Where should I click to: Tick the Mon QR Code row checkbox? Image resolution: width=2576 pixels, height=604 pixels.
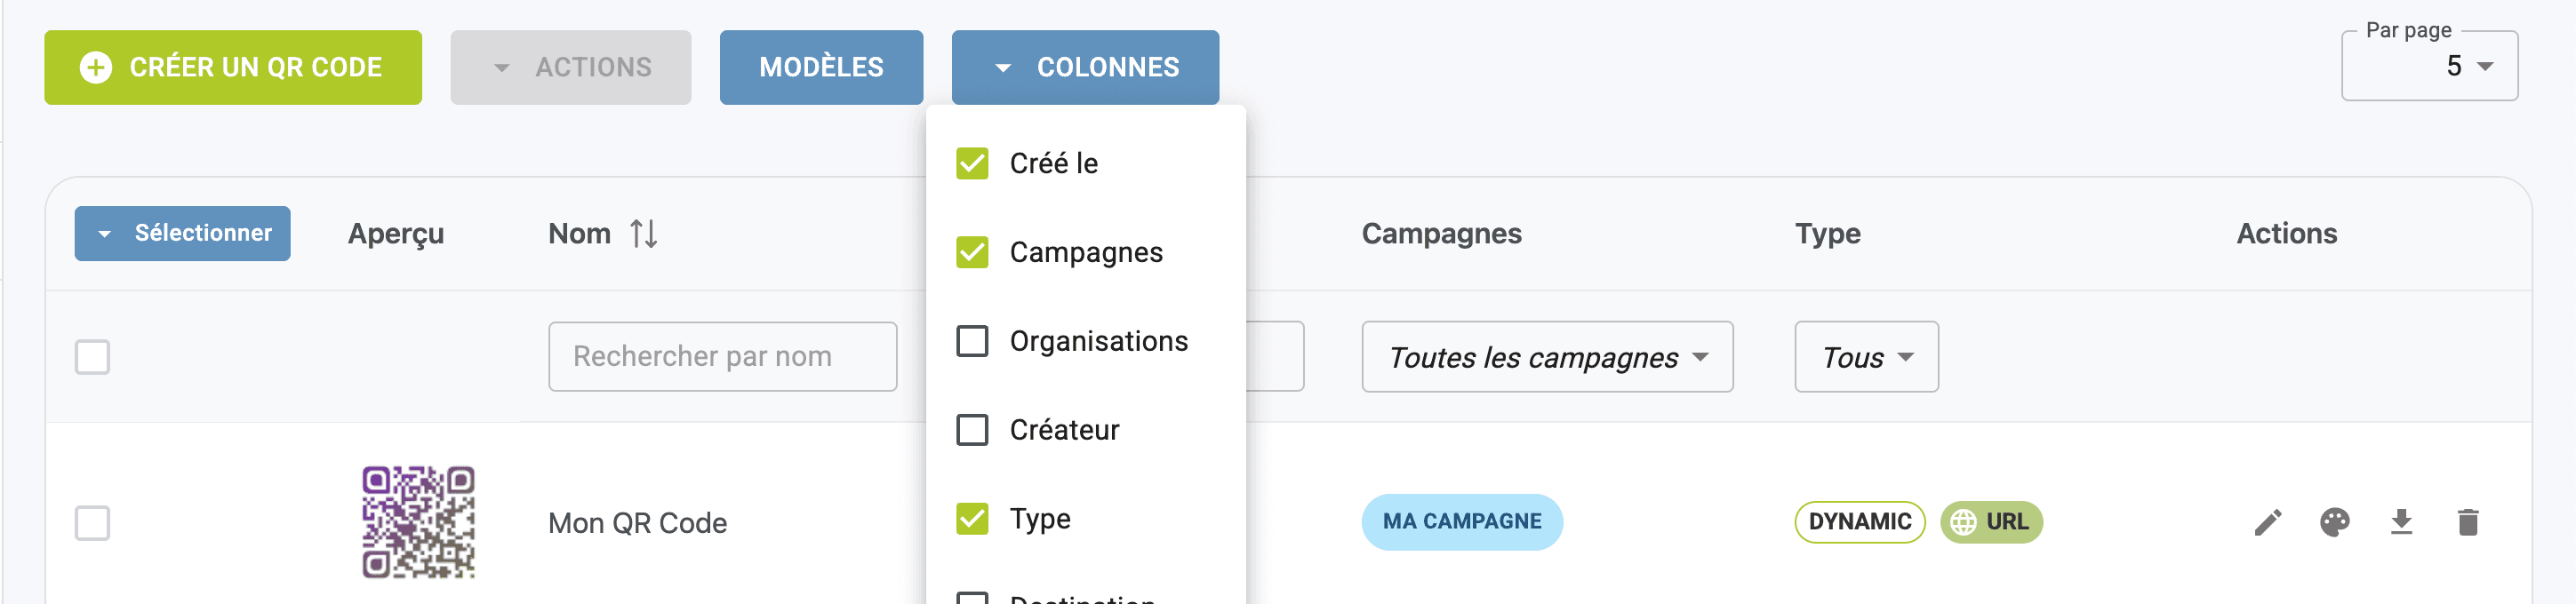pos(92,523)
